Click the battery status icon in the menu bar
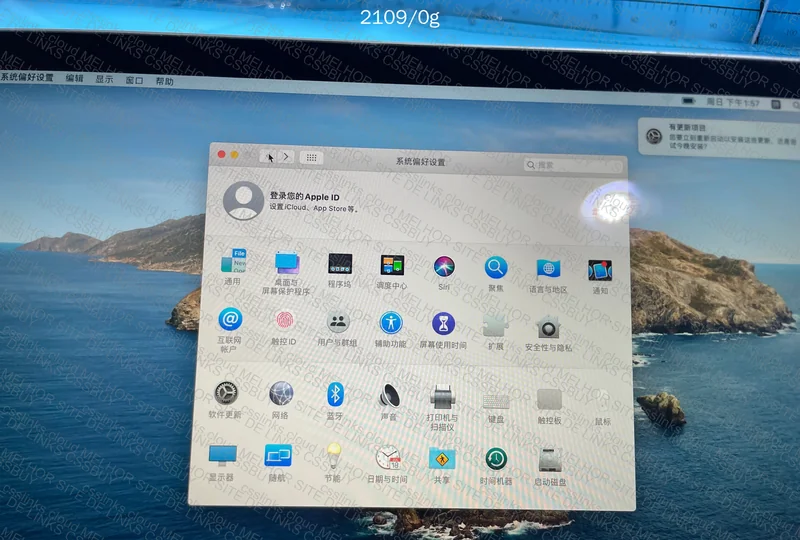The image size is (800, 540). pos(689,101)
